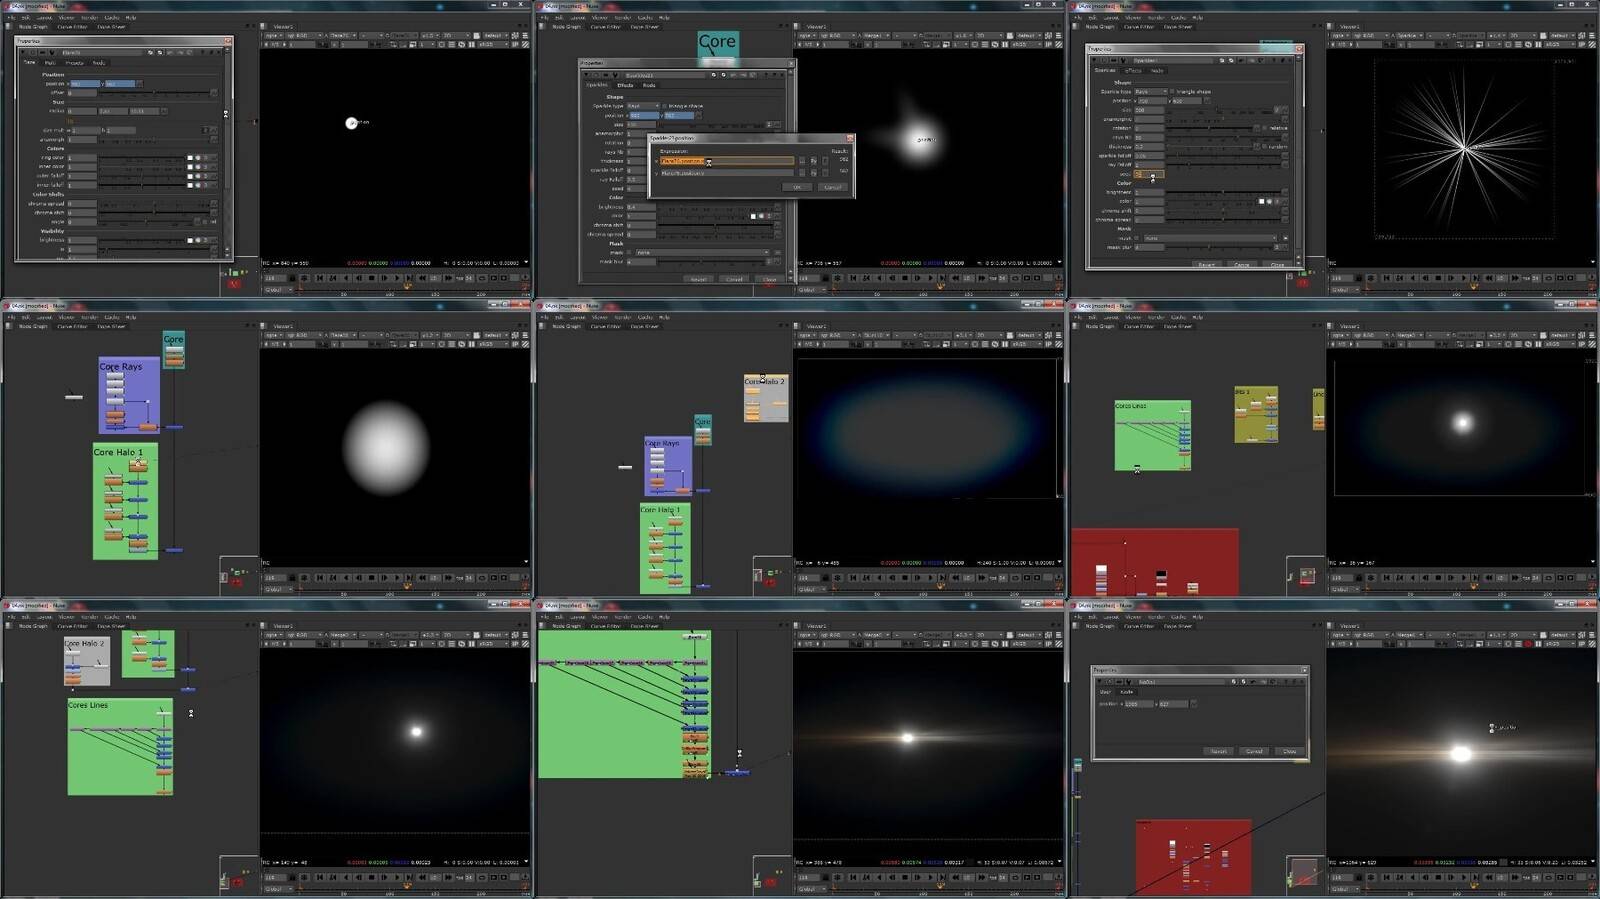Flare properties window: click red node graph mini-map icon
The width and height of the screenshot is (1600, 899).
(x=234, y=284)
